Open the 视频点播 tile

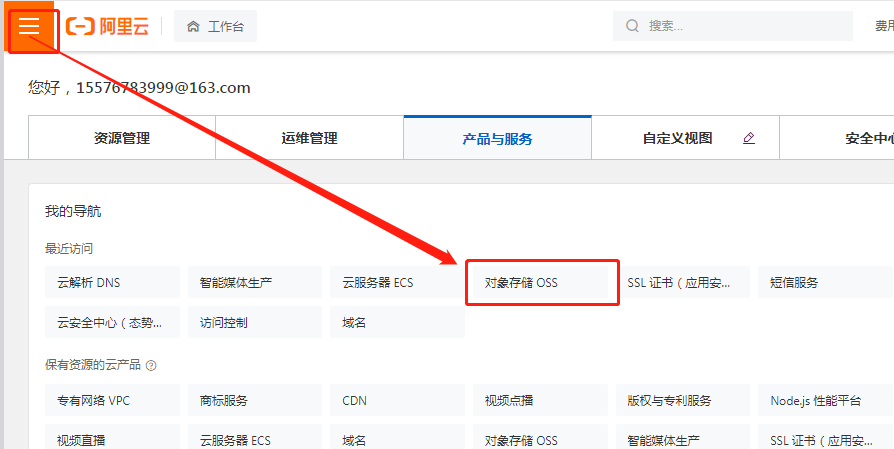pyautogui.click(x=541, y=400)
